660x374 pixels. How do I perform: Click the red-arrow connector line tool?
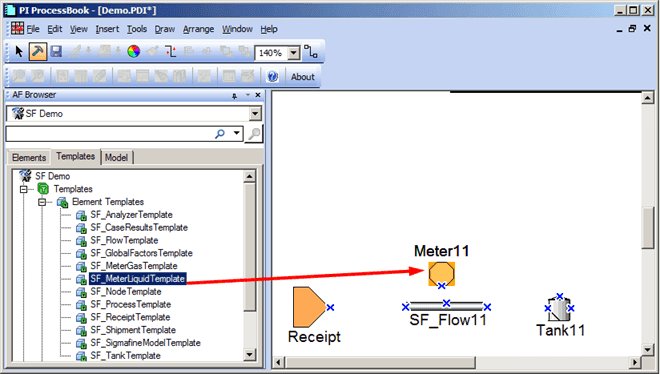click(171, 52)
